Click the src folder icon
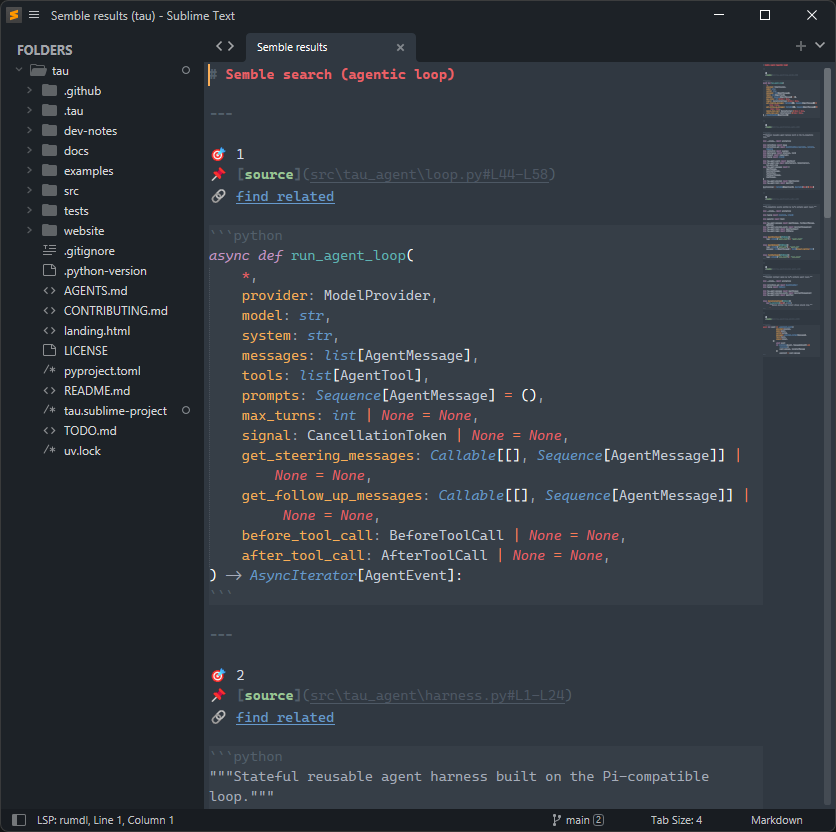This screenshot has height=832, width=836. pyautogui.click(x=50, y=190)
